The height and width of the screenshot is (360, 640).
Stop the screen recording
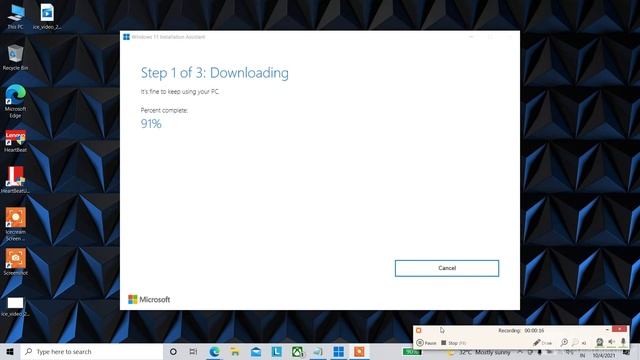click(453, 343)
